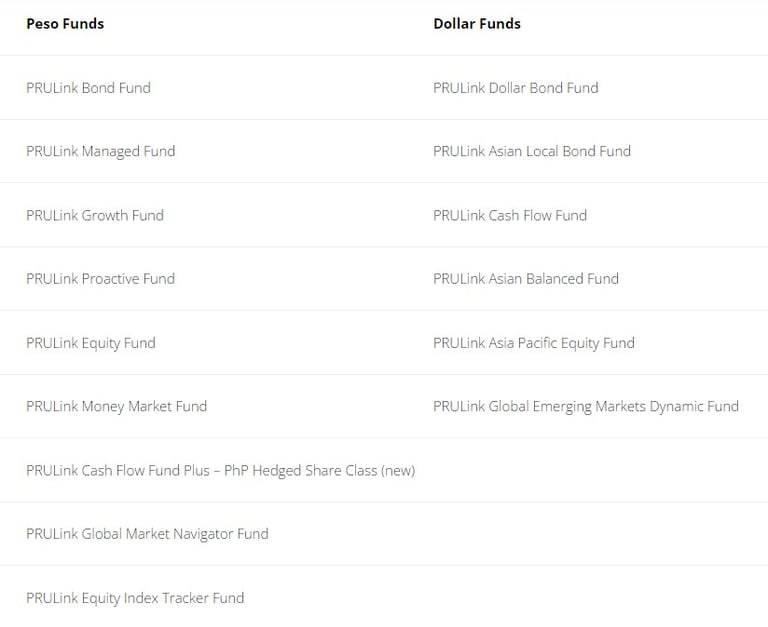This screenshot has width=768, height=627.
Task: Open PRULink Asian Balanced Fund
Action: [526, 279]
